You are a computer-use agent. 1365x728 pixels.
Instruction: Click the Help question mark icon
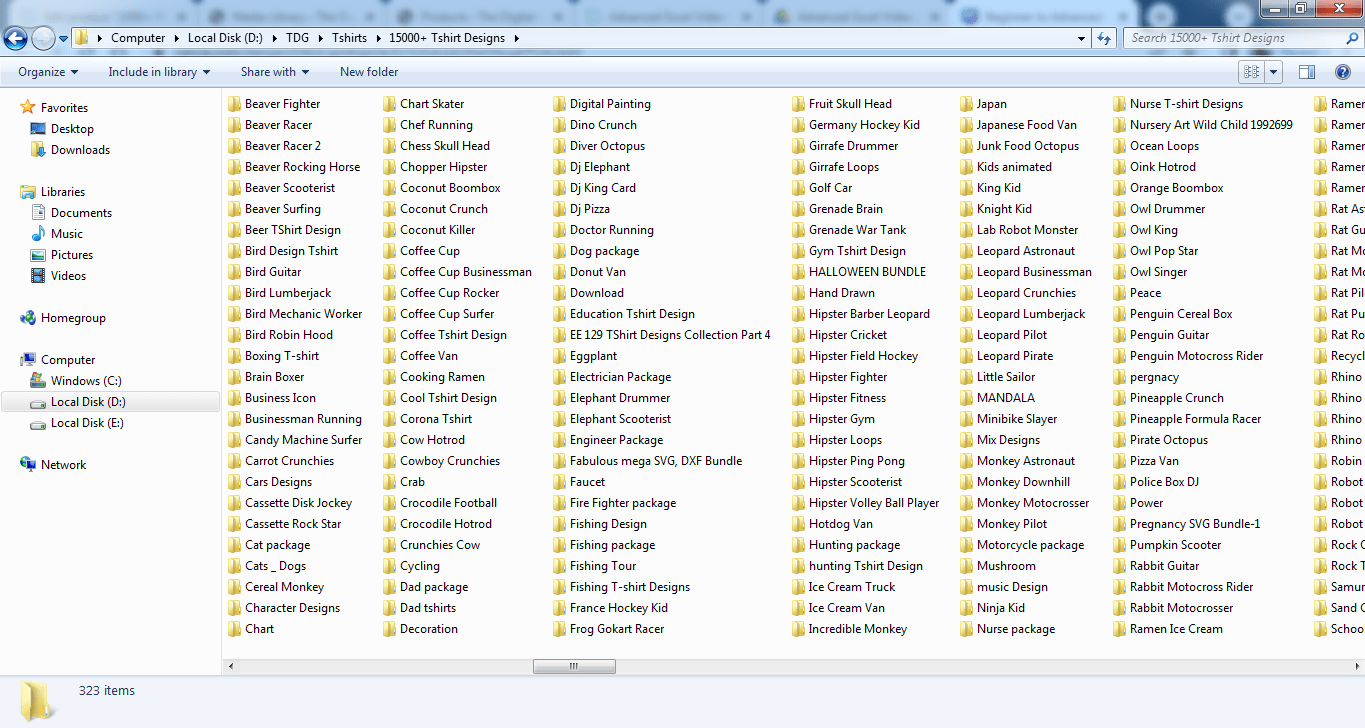1343,72
